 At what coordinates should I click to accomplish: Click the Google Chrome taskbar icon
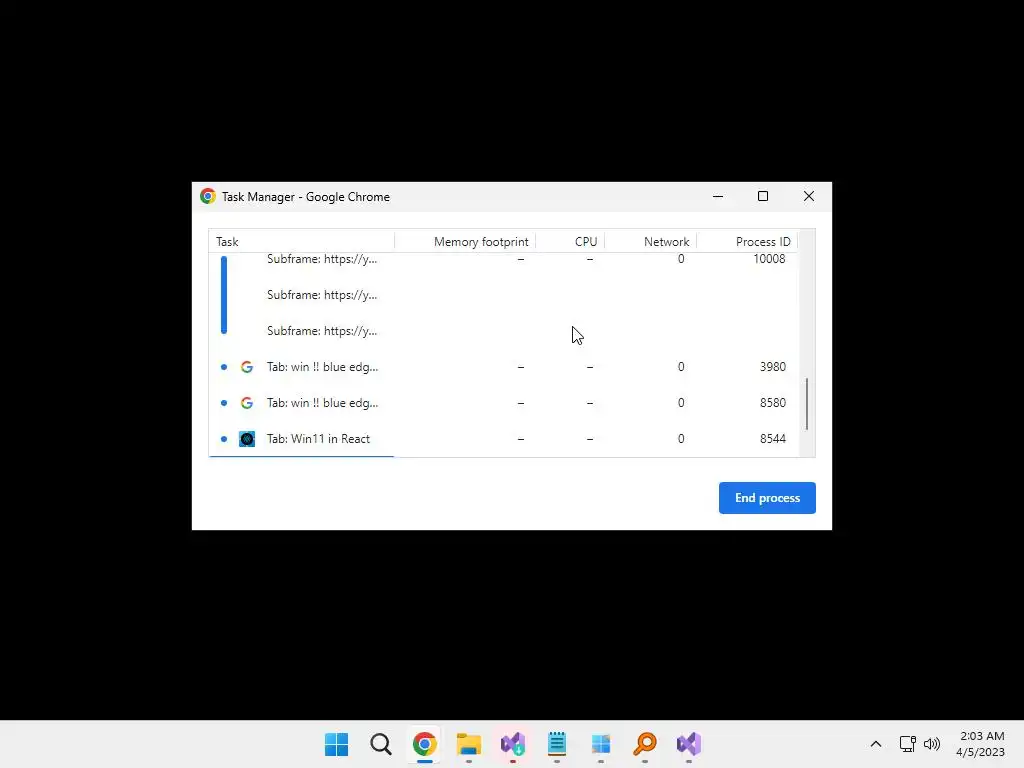coord(424,744)
